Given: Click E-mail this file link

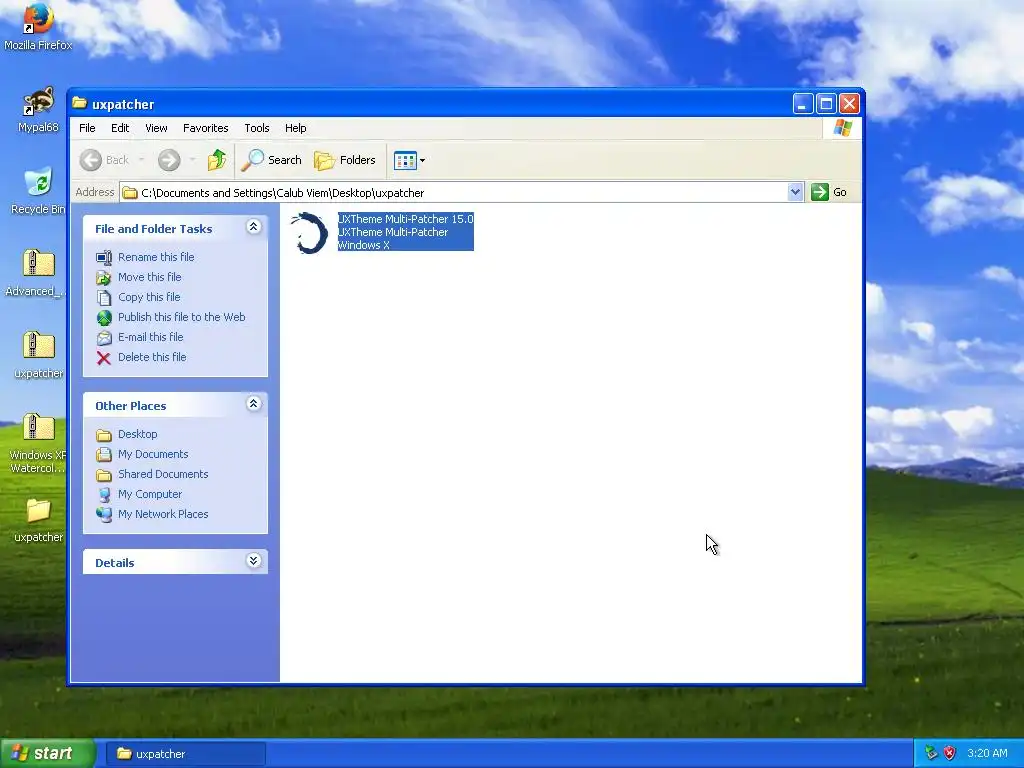Looking at the screenshot, I should tap(150, 337).
